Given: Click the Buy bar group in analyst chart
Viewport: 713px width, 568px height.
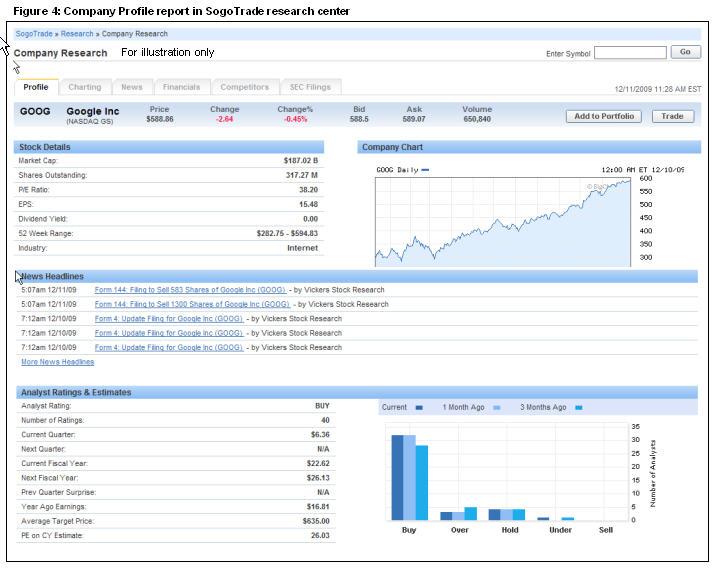Looking at the screenshot, I should click(x=410, y=478).
